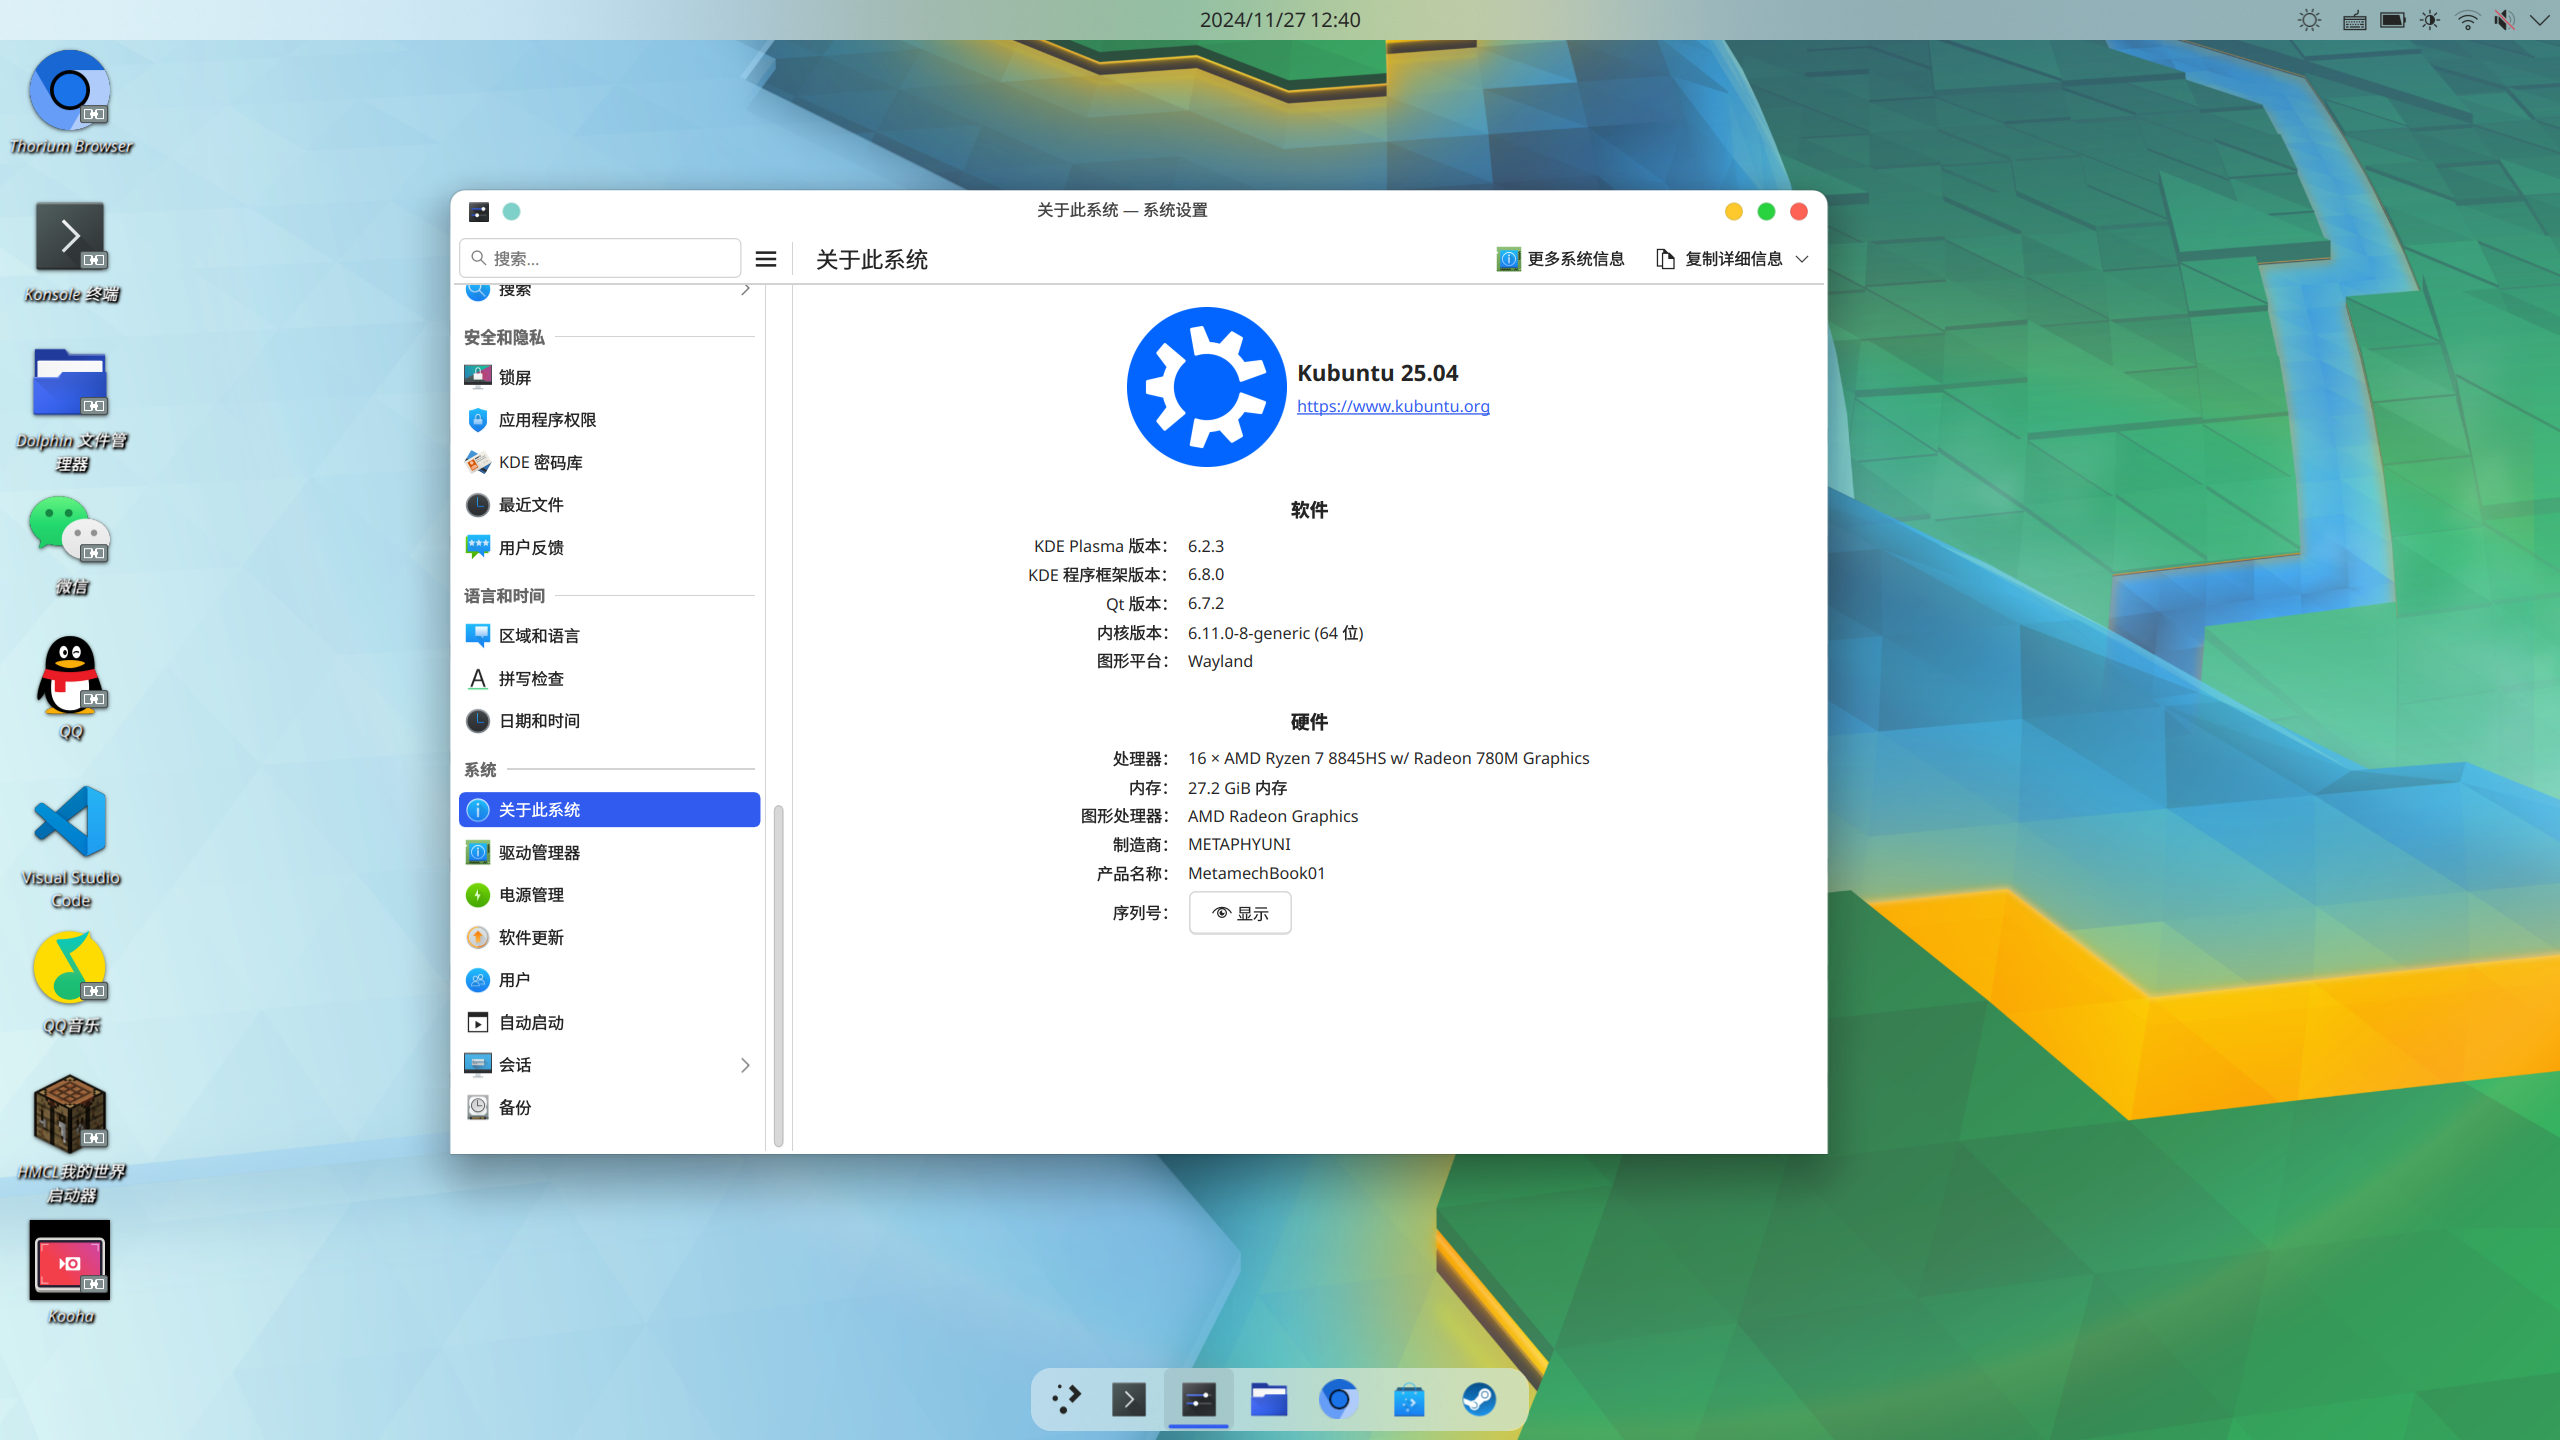2560x1440 pixels.
Task: Launch Visual Studio Code from desktop
Action: click(70, 821)
